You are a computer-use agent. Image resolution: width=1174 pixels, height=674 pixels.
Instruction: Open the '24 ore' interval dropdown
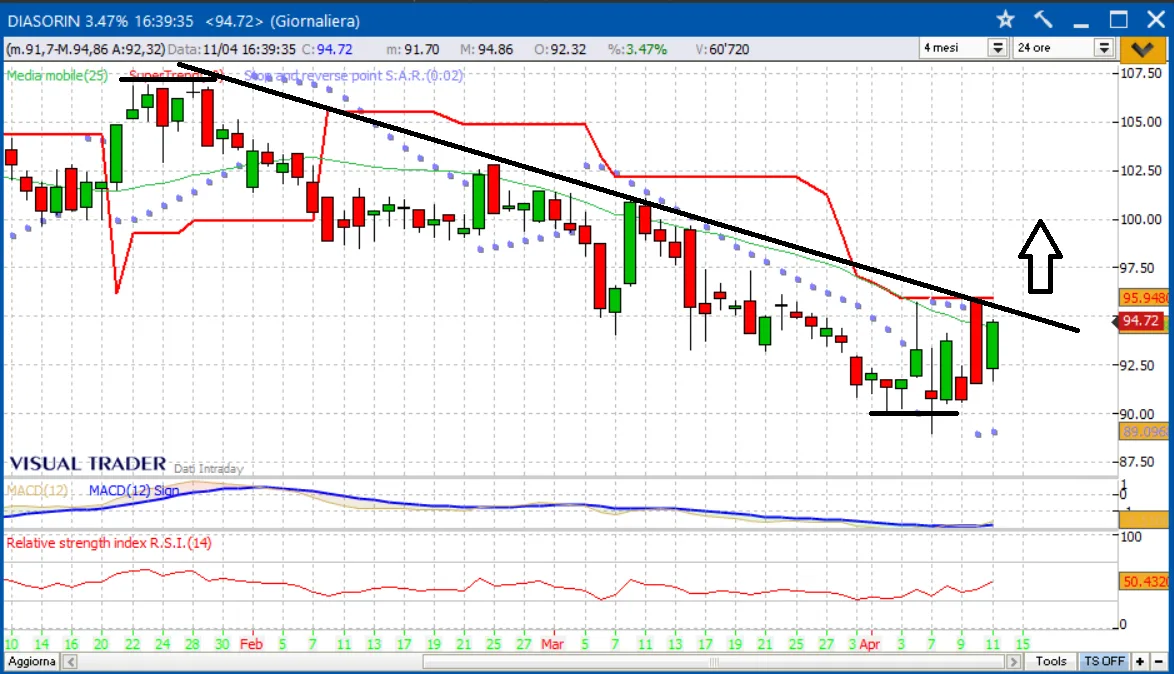1104,48
